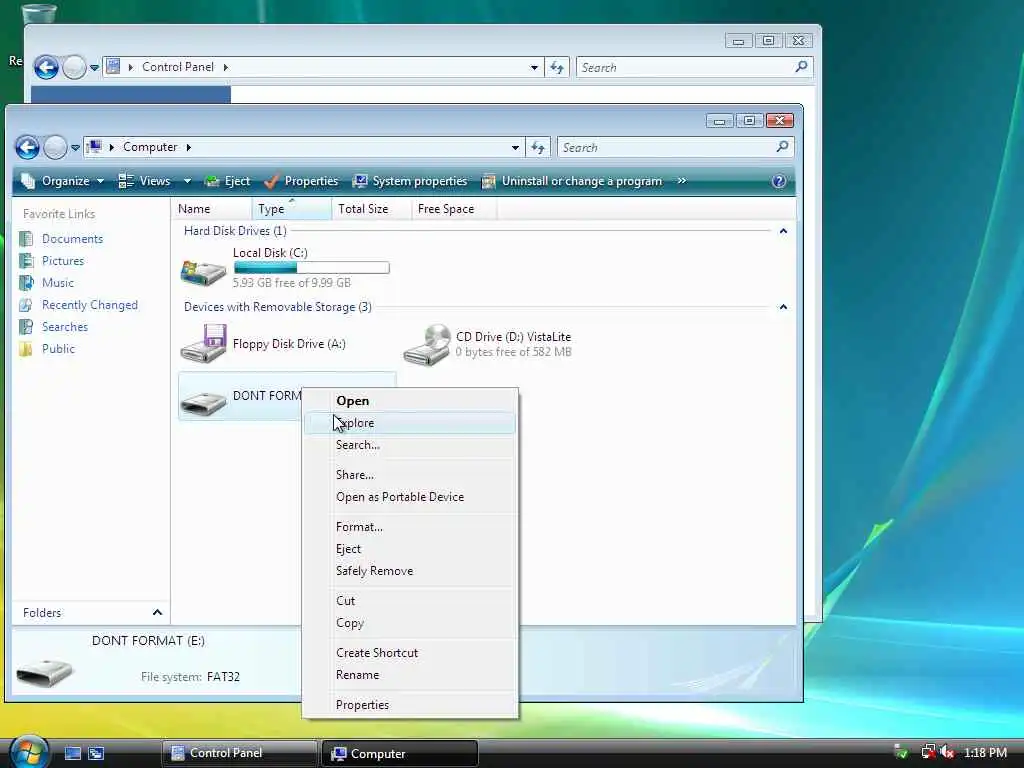This screenshot has width=1024, height=768.
Task: Sort by the Total Size column header
Action: (x=371, y=209)
